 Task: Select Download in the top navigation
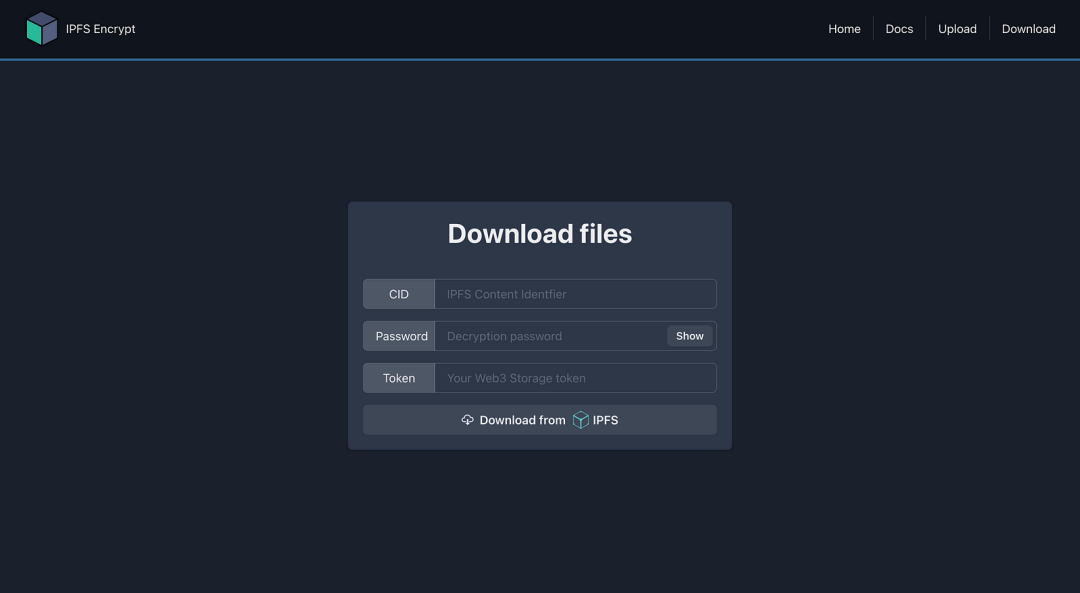(x=1028, y=29)
